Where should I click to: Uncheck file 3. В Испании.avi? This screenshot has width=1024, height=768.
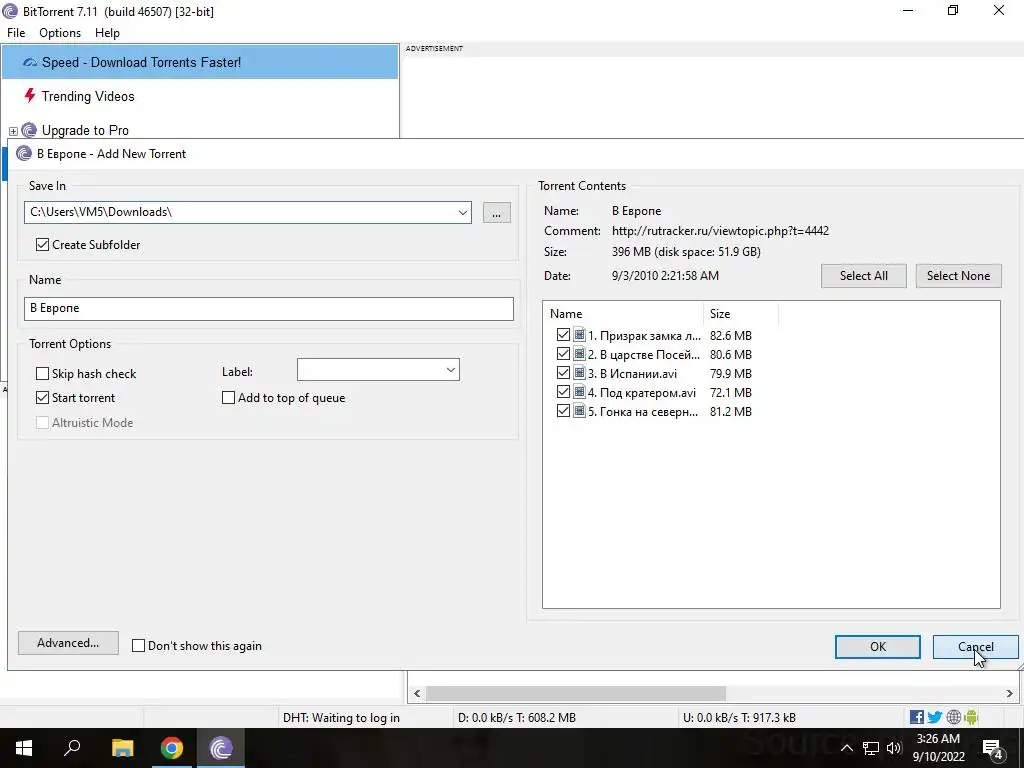click(563, 373)
